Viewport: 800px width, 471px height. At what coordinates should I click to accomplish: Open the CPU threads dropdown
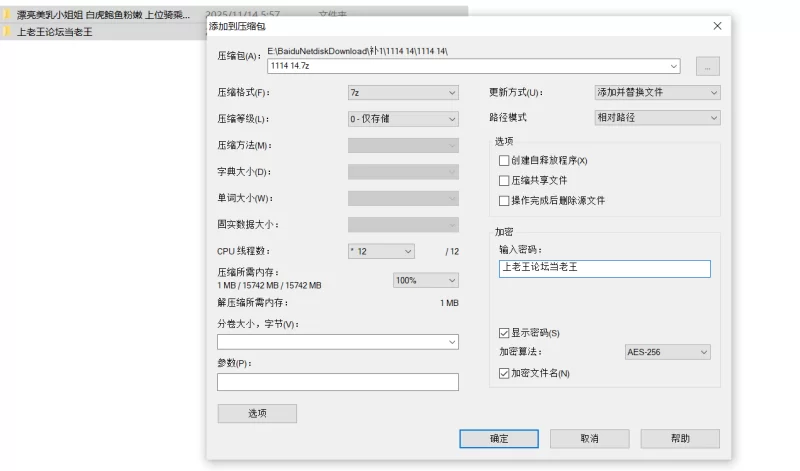point(381,251)
